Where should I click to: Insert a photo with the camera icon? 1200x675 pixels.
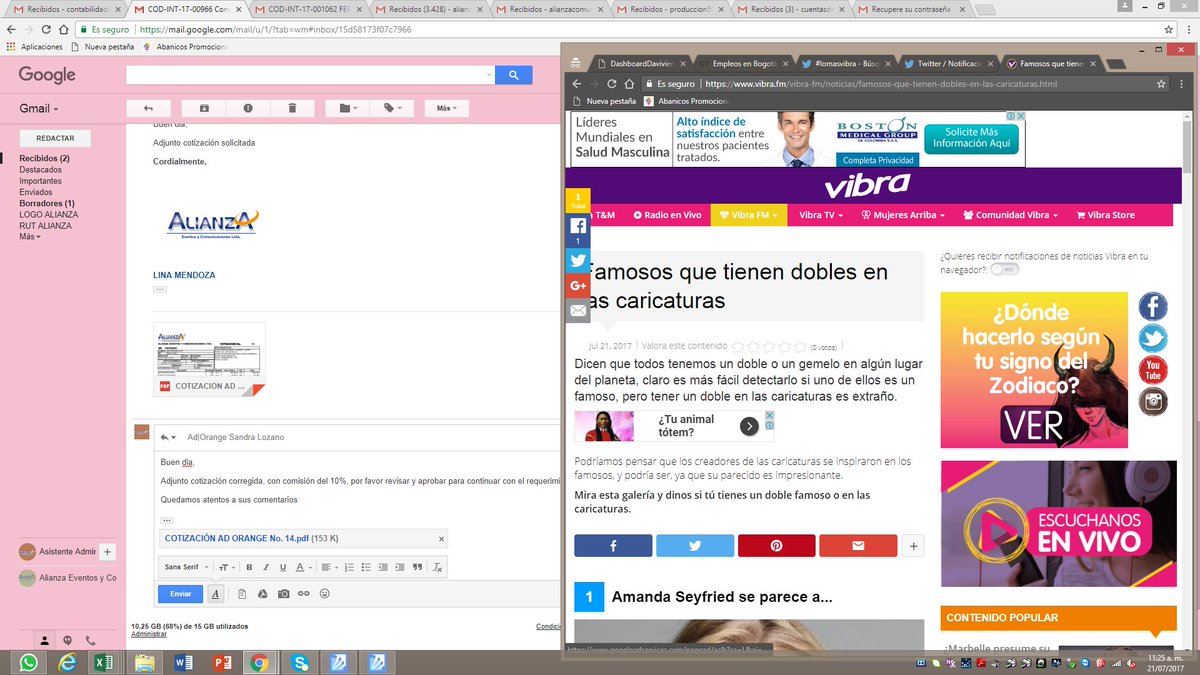pos(283,594)
